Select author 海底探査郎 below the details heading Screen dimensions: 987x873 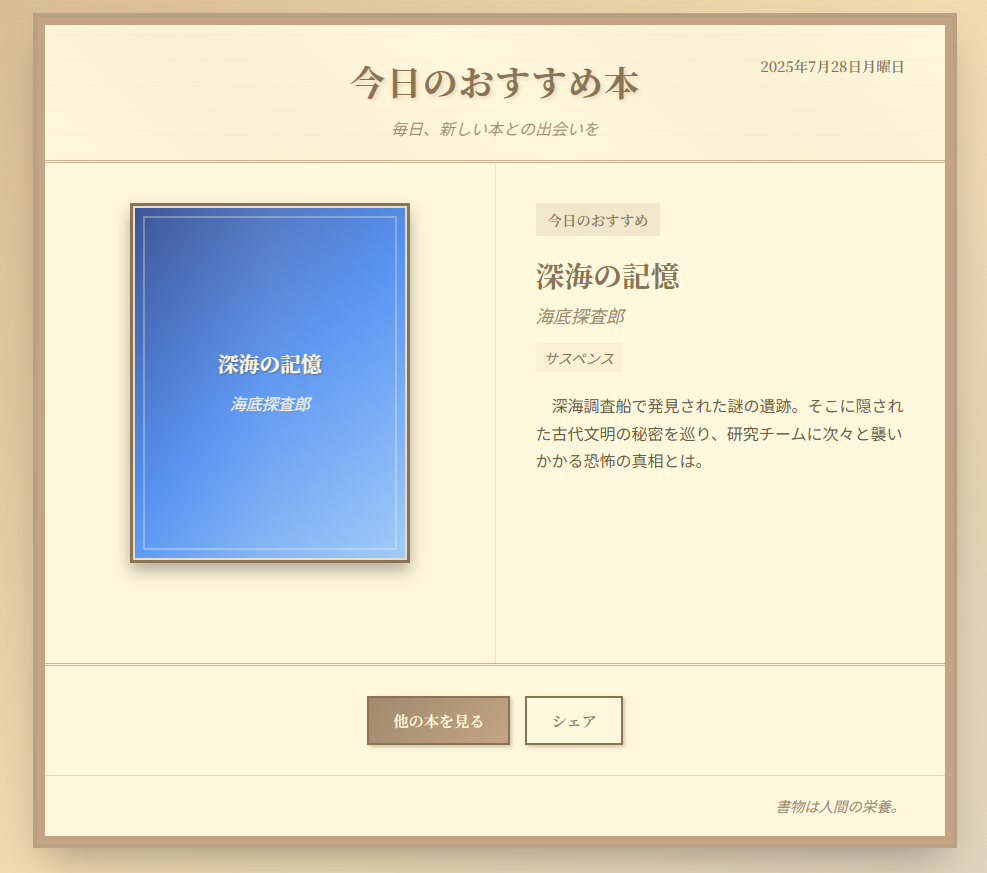(580, 317)
